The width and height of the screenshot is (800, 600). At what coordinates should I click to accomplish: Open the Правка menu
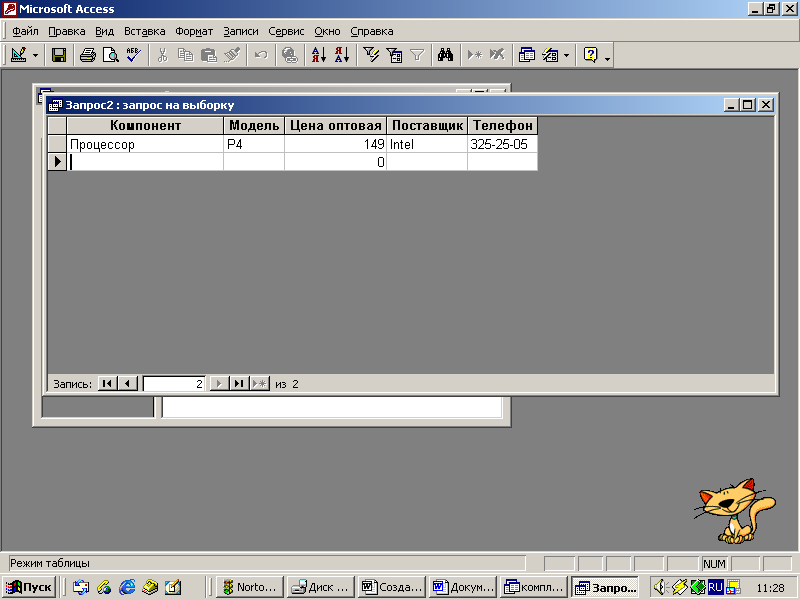[66, 31]
